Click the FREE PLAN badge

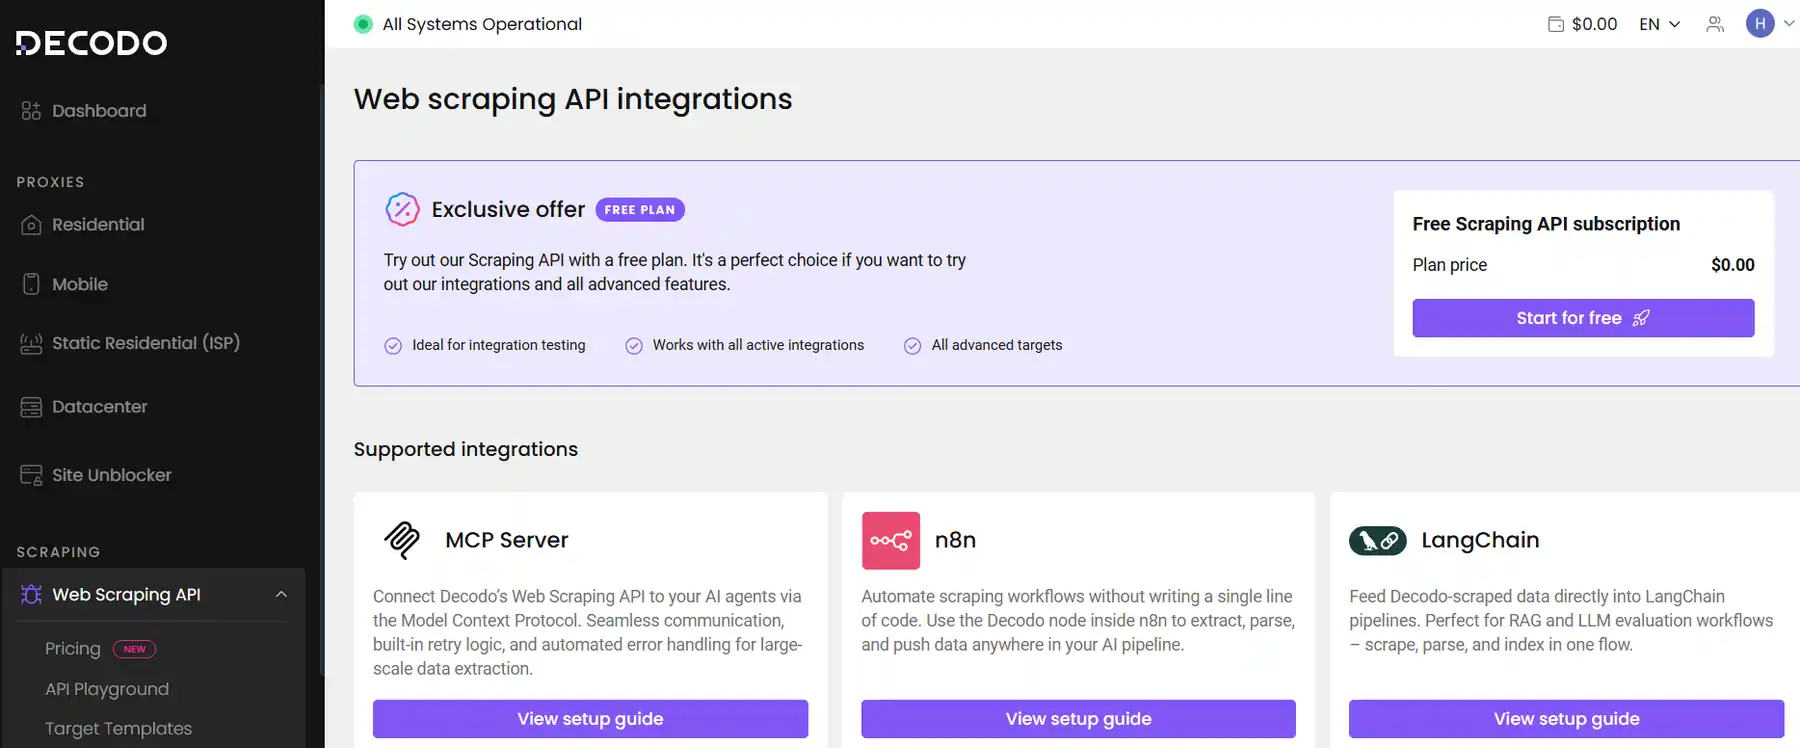pyautogui.click(x=640, y=210)
